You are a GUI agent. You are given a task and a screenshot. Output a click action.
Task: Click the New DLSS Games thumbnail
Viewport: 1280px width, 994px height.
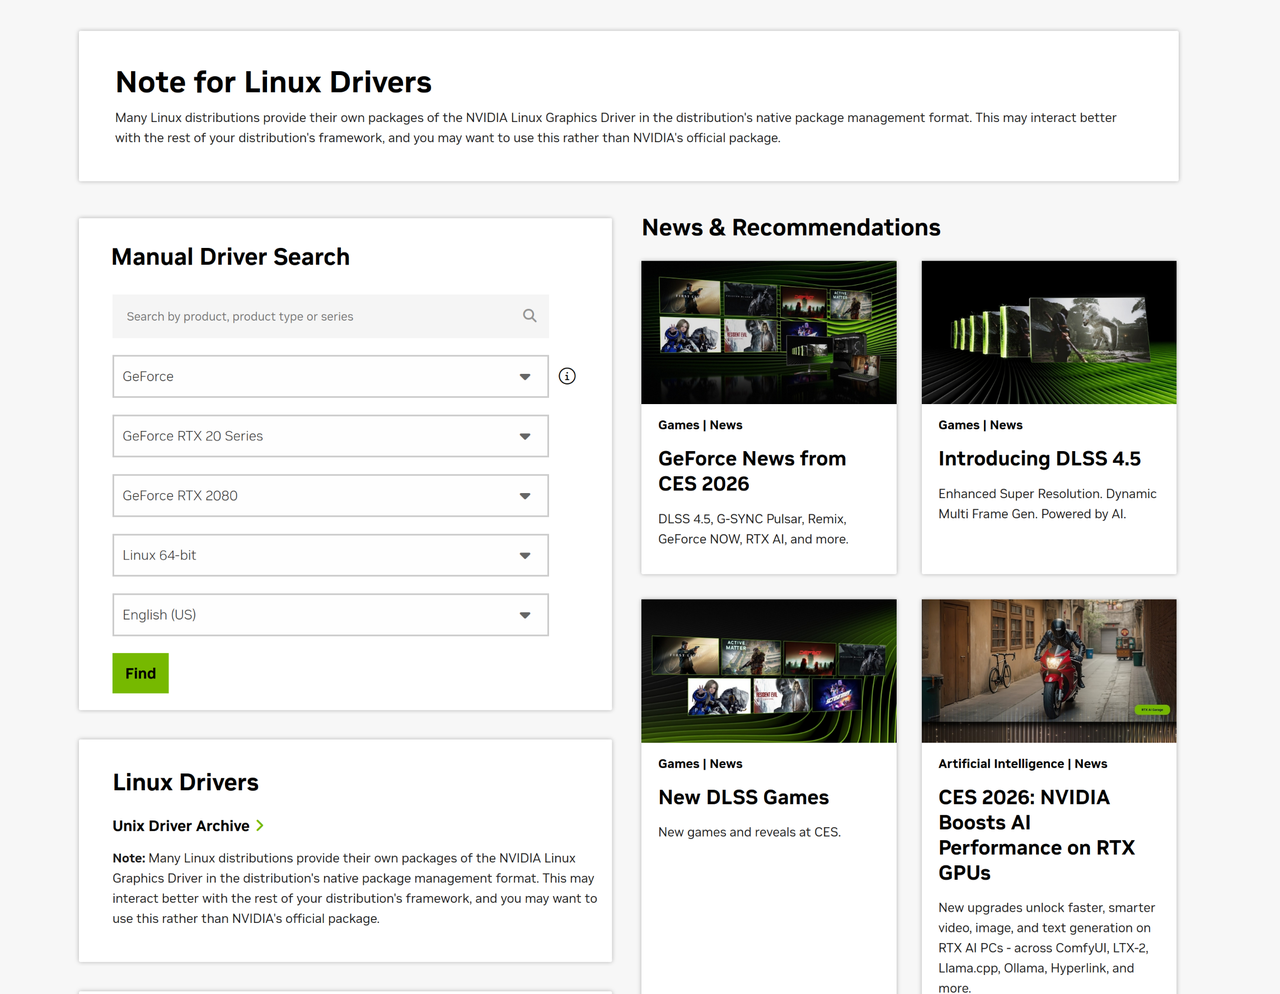point(769,671)
